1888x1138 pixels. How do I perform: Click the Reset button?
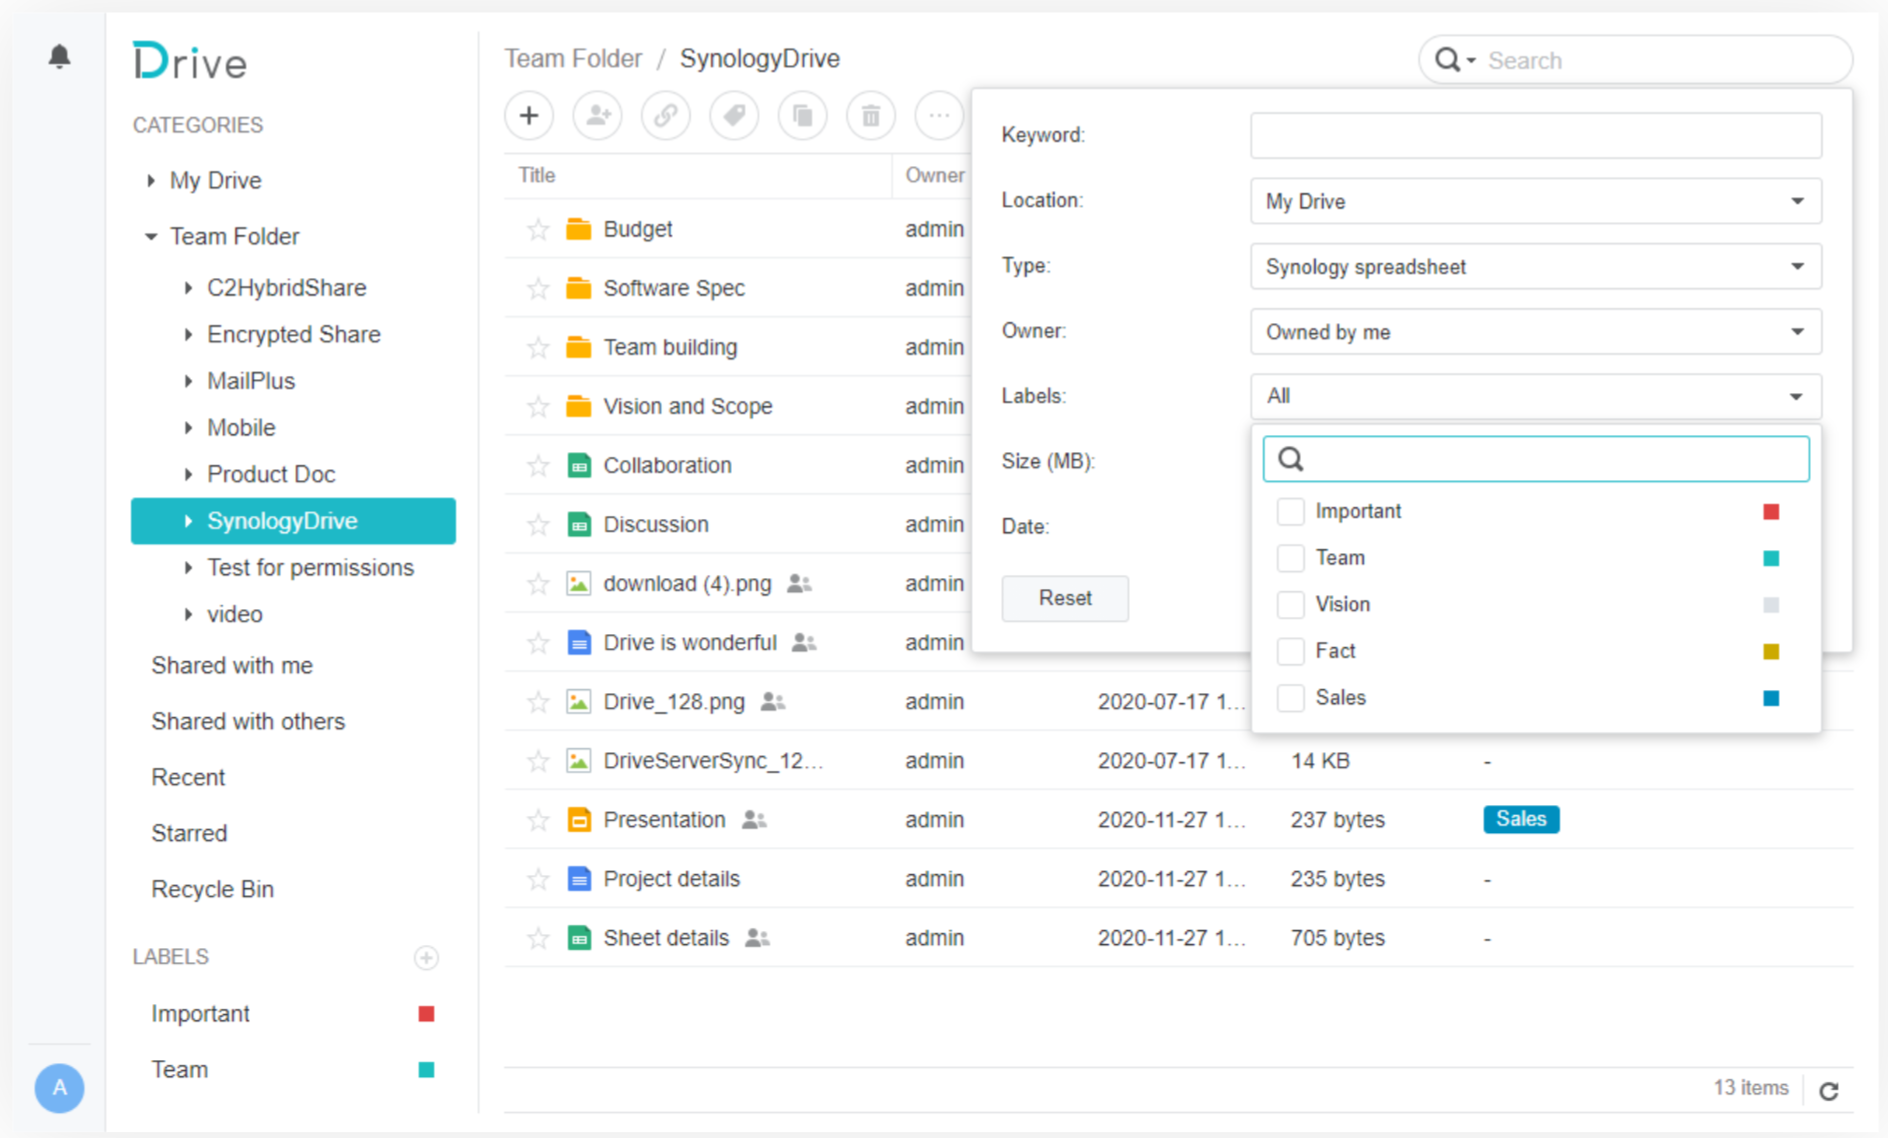[1065, 598]
